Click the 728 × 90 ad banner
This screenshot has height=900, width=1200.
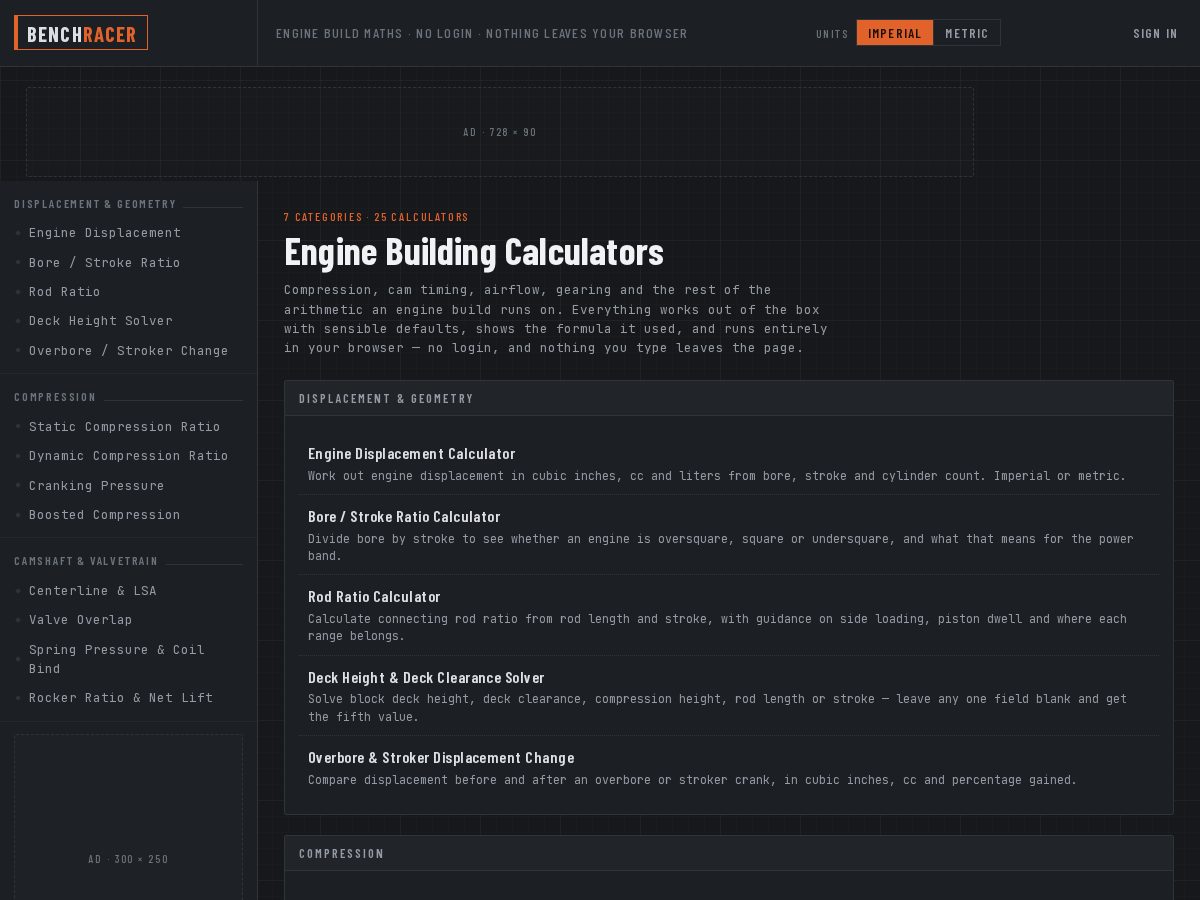click(x=500, y=132)
